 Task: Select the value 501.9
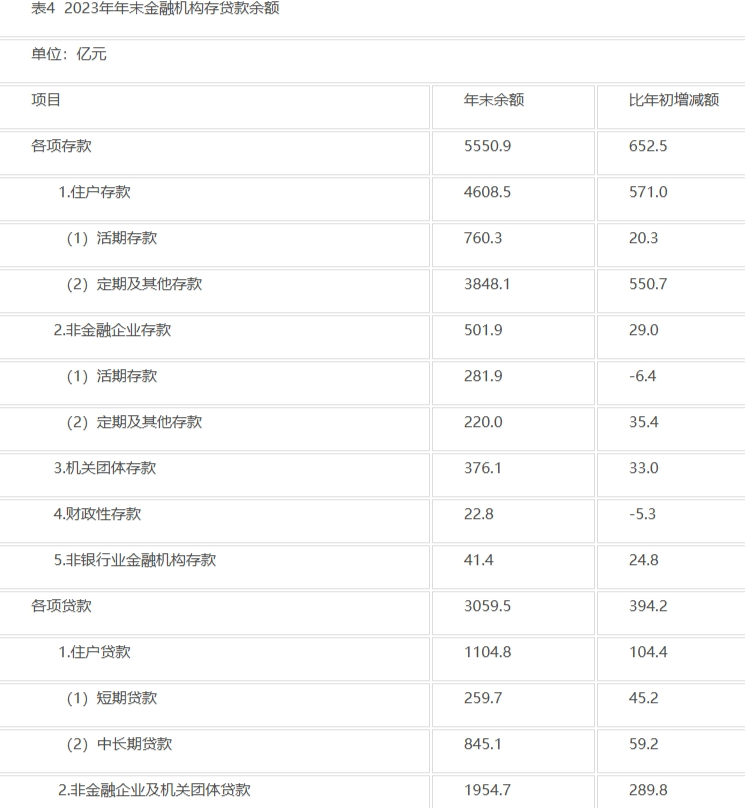pos(483,330)
